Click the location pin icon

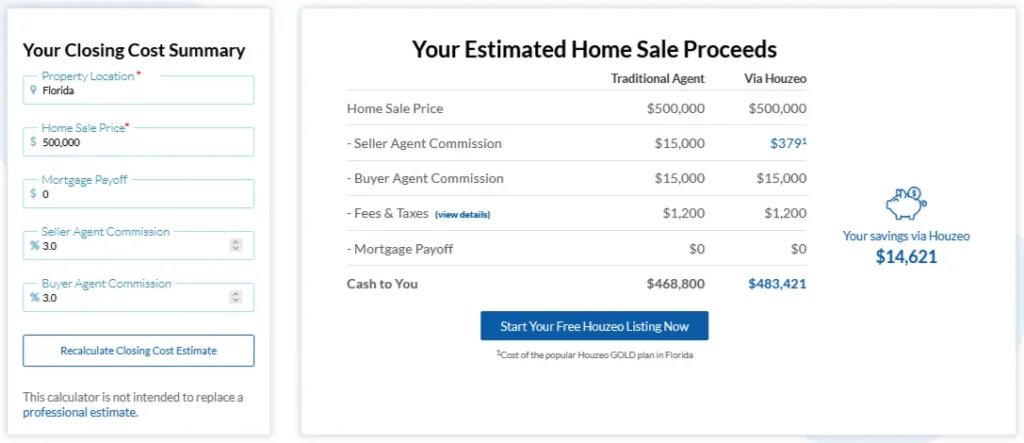33,90
